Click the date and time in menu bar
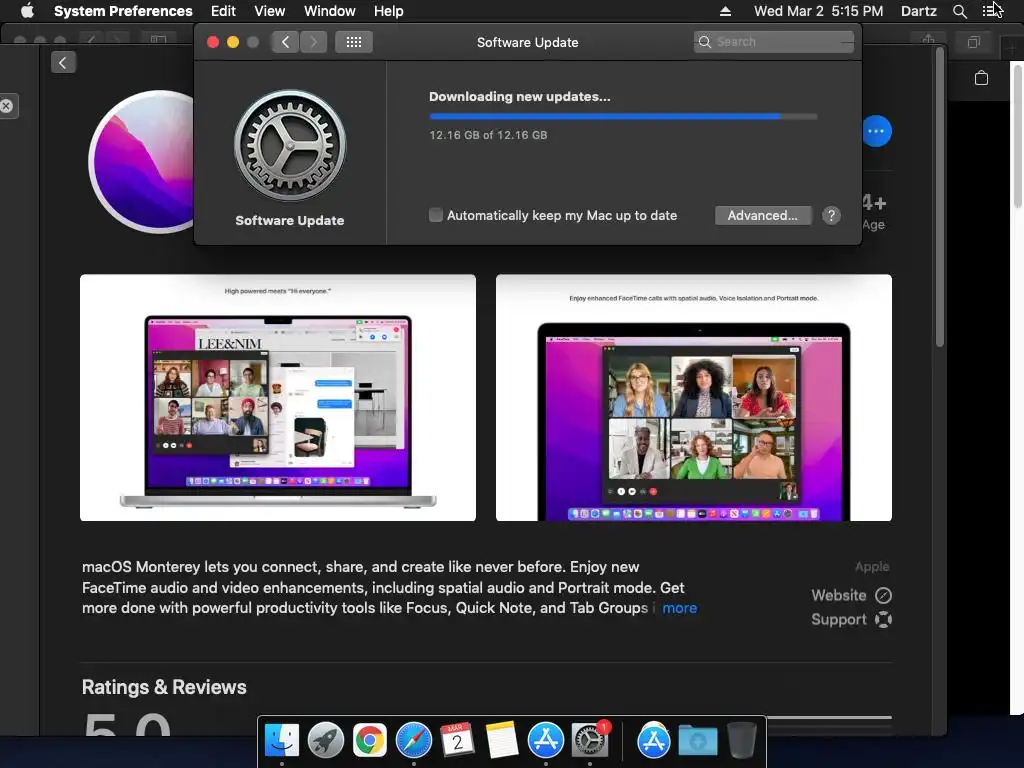 [x=818, y=11]
